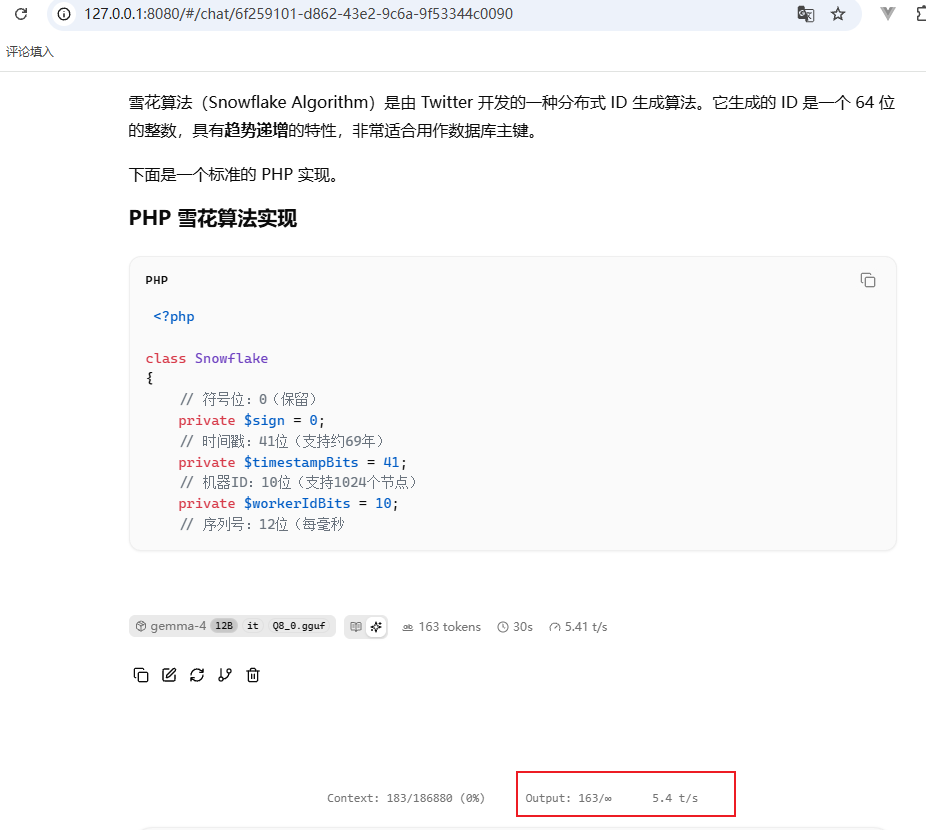Delete this message with trash icon
Viewport: 926px width, 830px height.
point(253,675)
